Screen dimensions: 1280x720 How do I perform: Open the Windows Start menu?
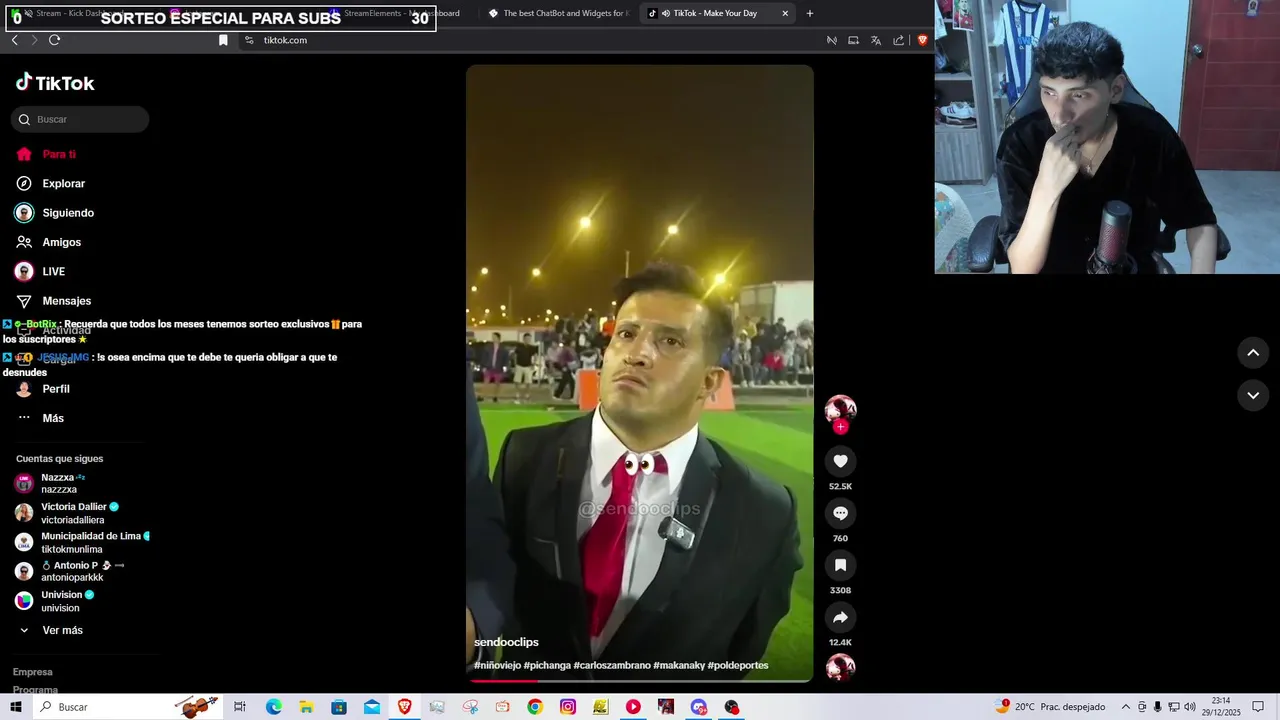pos(15,707)
